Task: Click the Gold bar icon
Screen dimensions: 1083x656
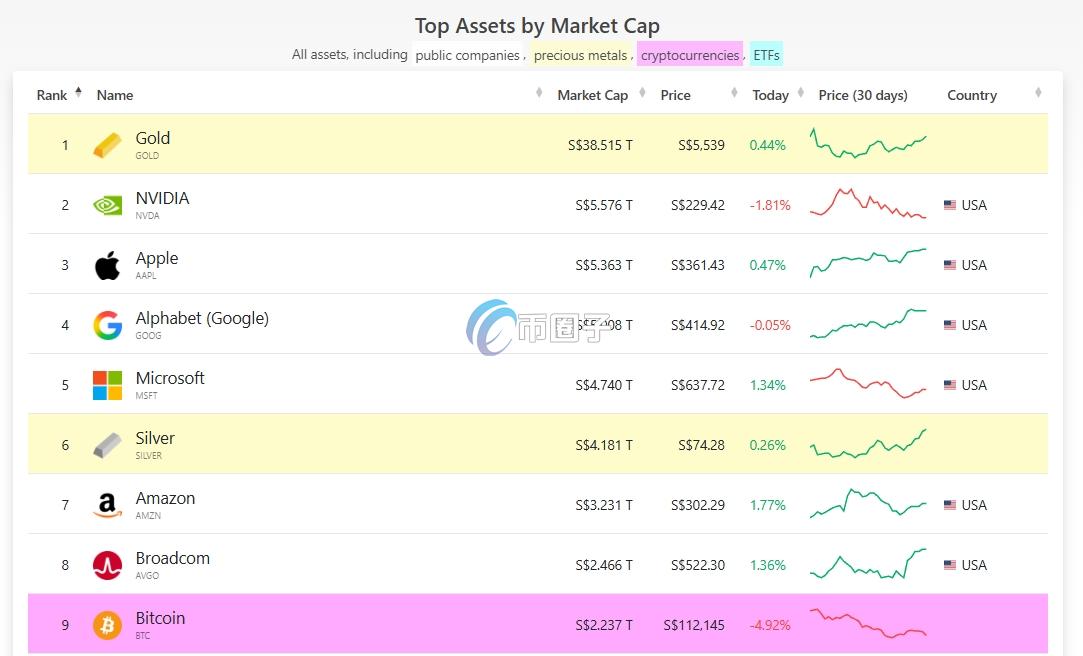Action: 107,145
